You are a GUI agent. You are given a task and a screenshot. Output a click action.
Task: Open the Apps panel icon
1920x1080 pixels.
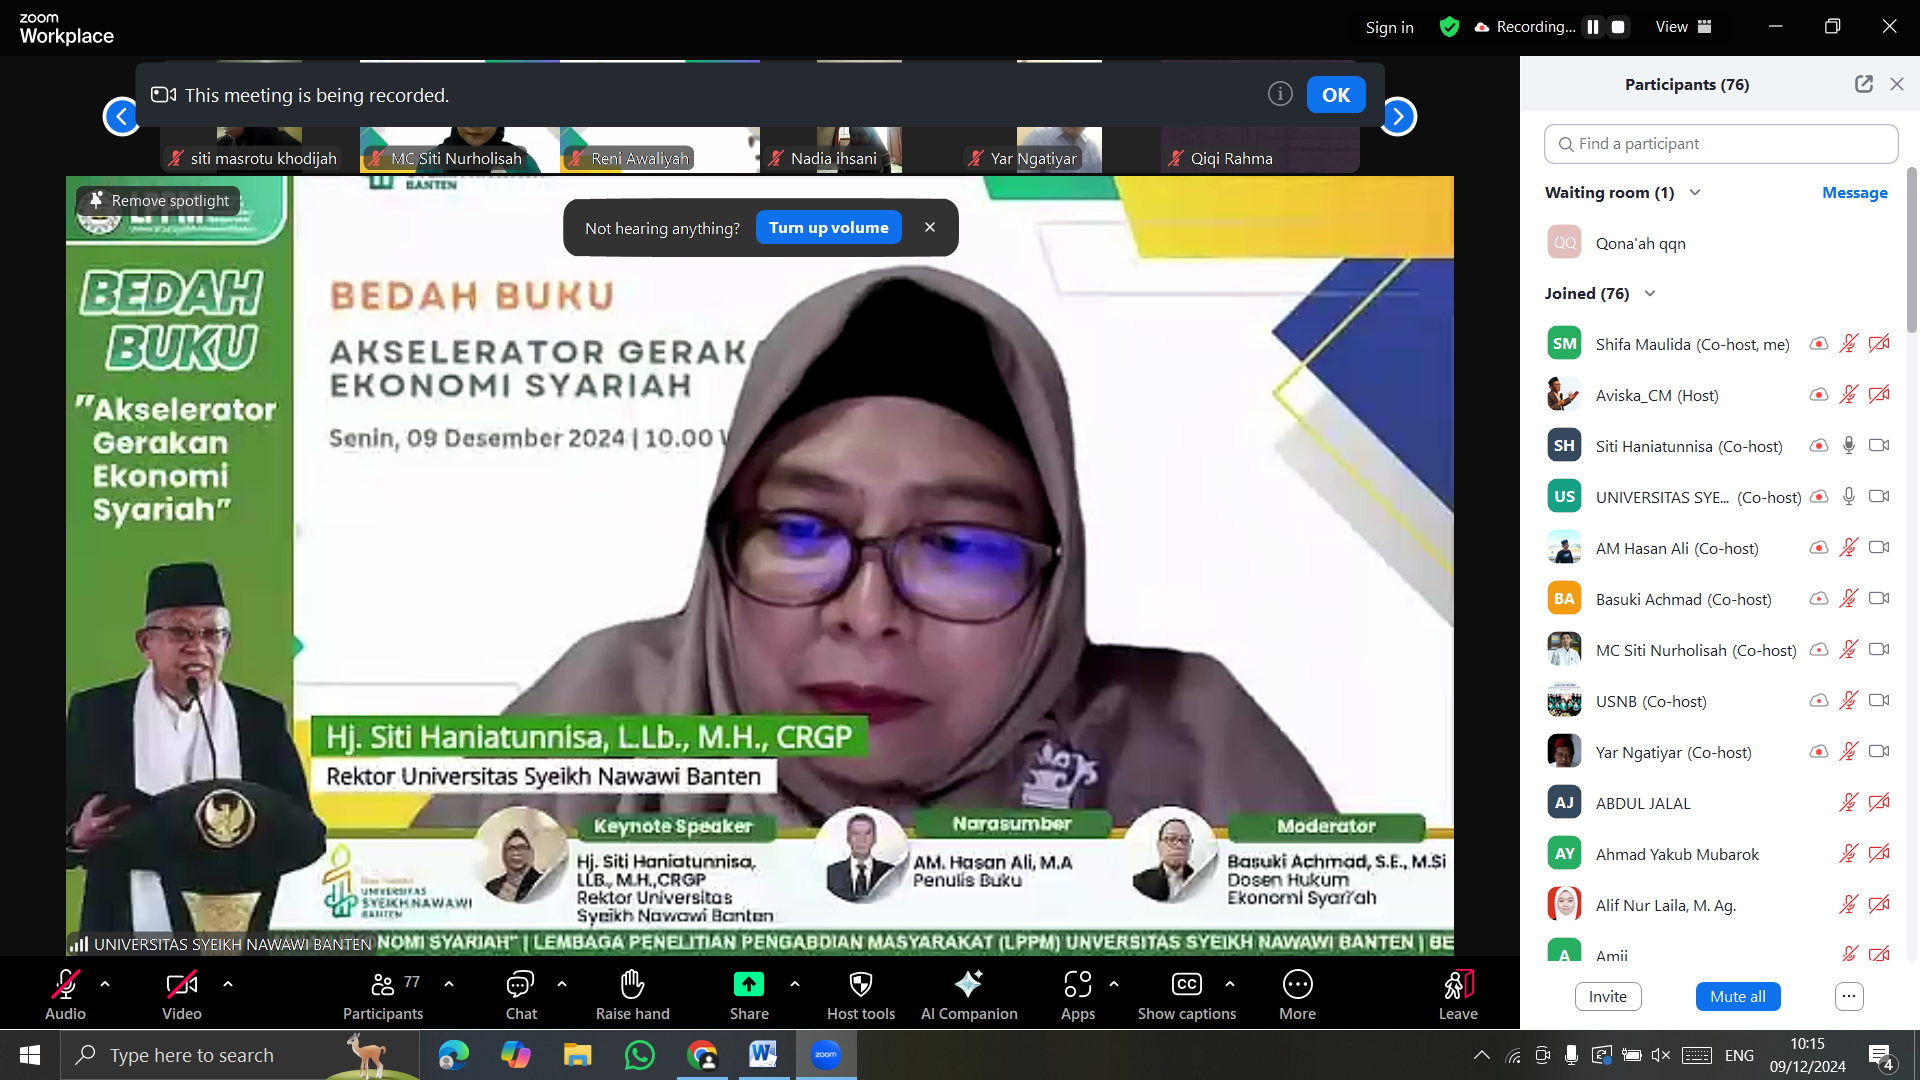1077,985
